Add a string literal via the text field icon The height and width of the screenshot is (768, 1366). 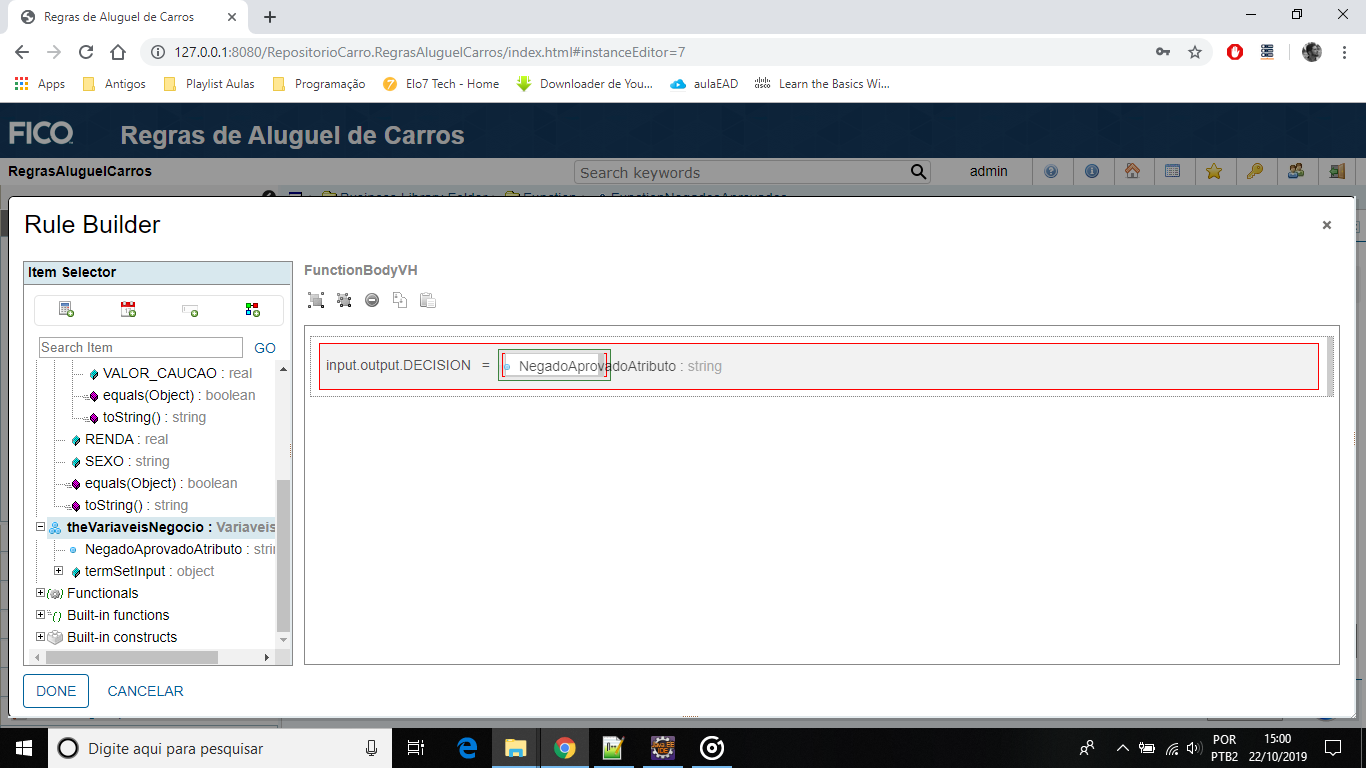[190, 310]
